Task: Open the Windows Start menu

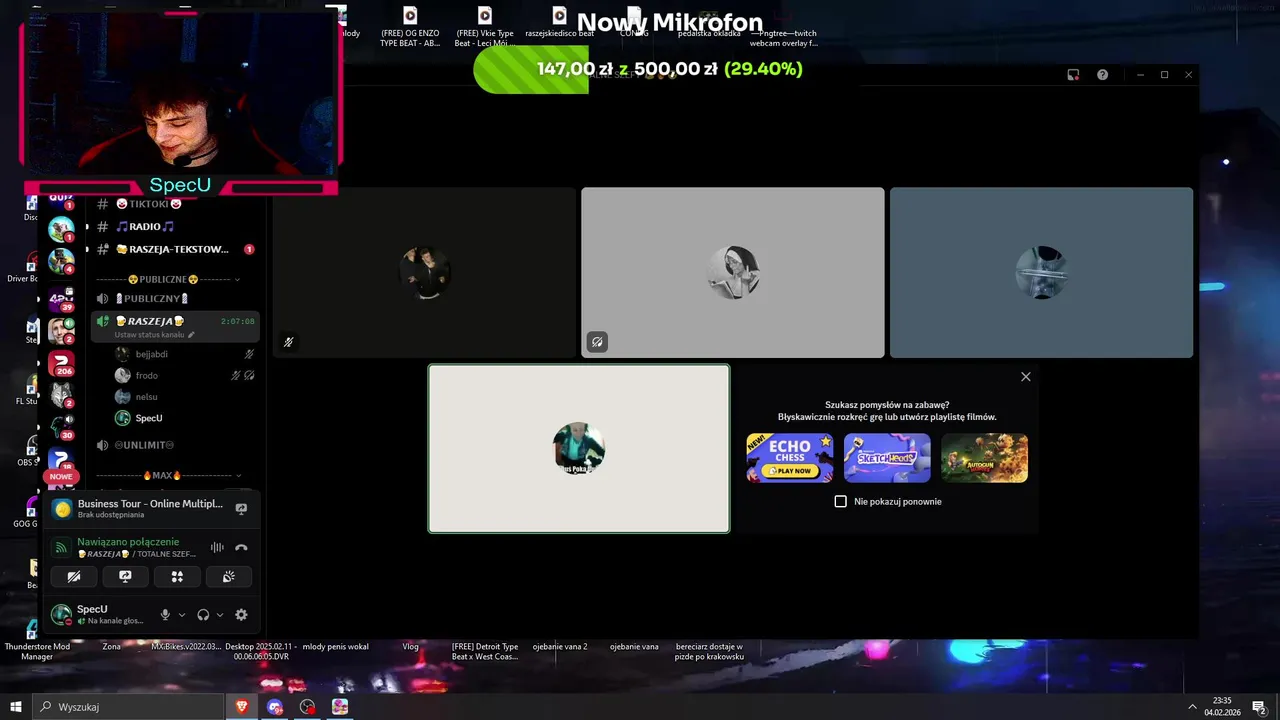Action: coord(16,707)
